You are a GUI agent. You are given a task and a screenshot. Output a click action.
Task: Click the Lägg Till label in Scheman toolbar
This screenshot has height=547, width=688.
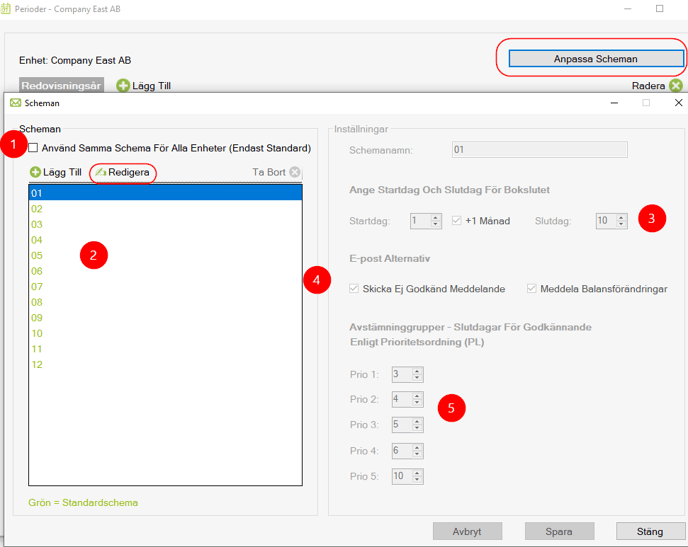[62, 172]
